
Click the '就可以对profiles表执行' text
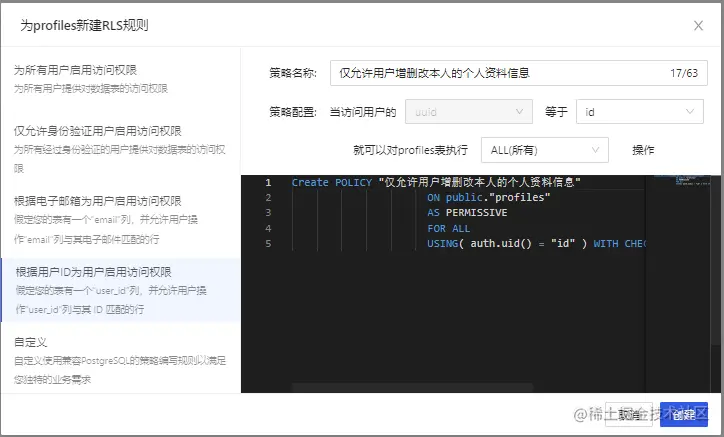point(410,150)
